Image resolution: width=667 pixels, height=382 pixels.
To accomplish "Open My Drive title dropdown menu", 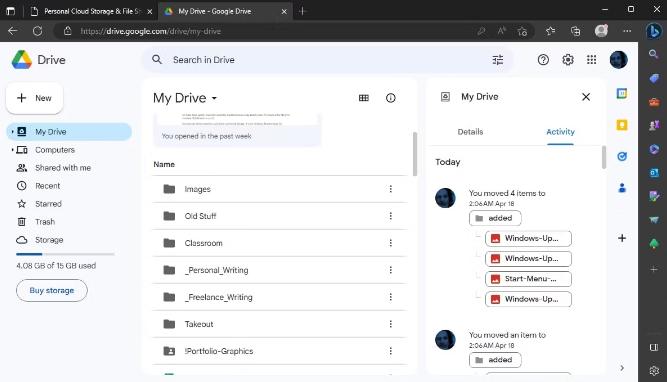I will click(x=214, y=98).
